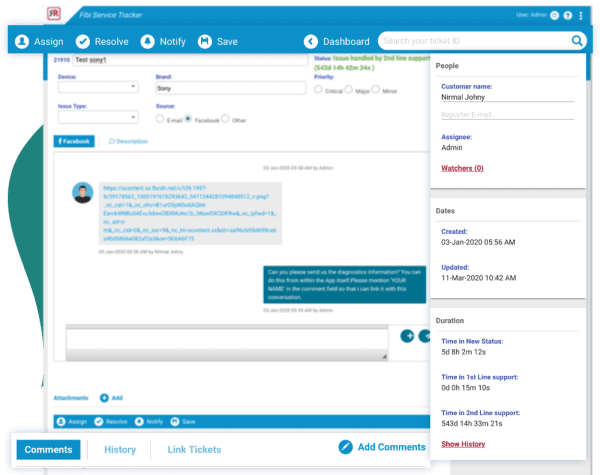This screenshot has height=475, width=600.
Task: Click the status text 'Issue handled by 2nd line support'
Action: (x=382, y=58)
